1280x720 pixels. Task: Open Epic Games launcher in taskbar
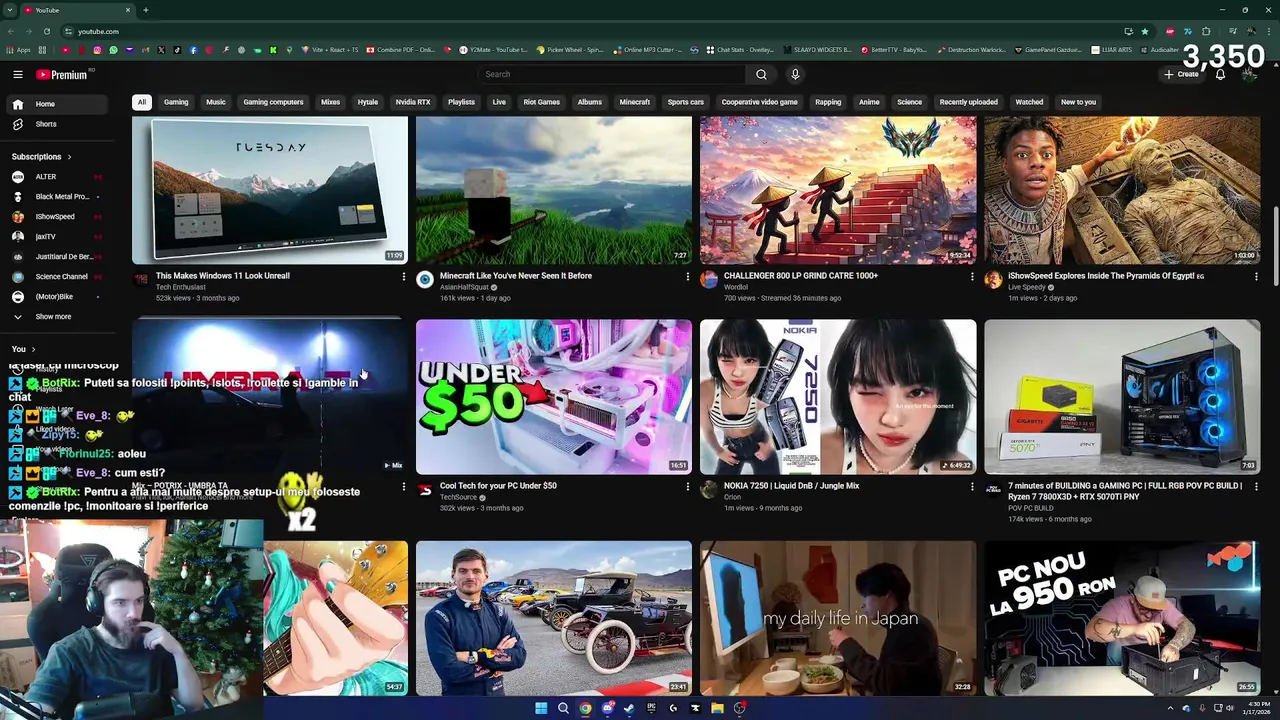point(651,708)
